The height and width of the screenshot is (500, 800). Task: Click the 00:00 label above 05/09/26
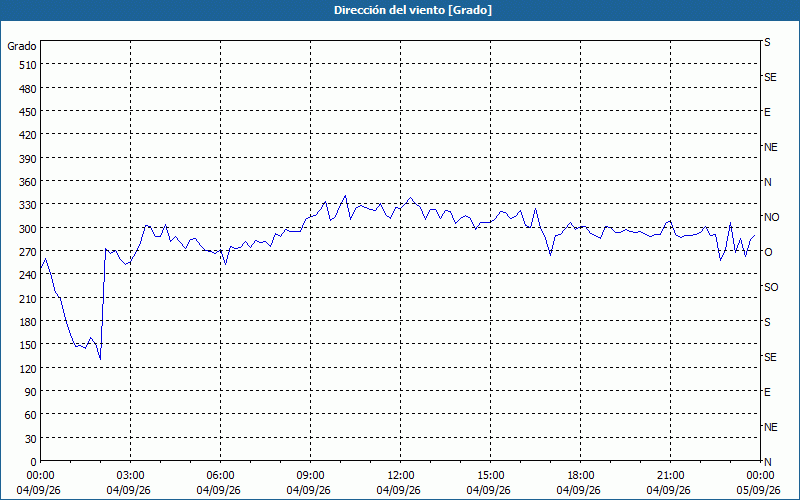[760, 476]
